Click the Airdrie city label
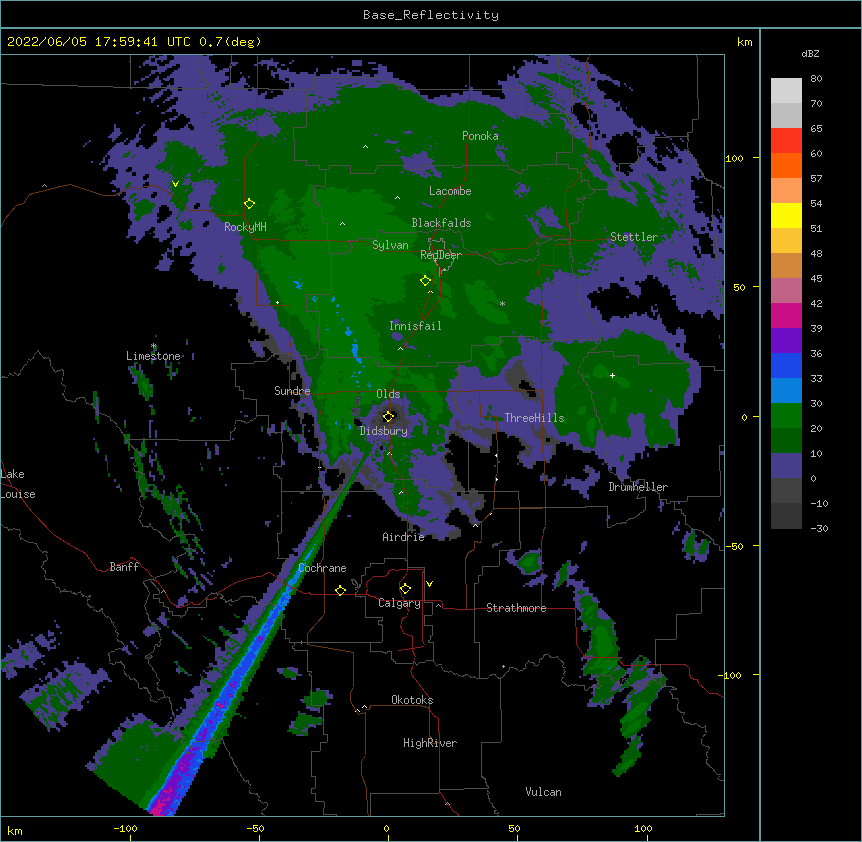This screenshot has width=862, height=842. (404, 537)
